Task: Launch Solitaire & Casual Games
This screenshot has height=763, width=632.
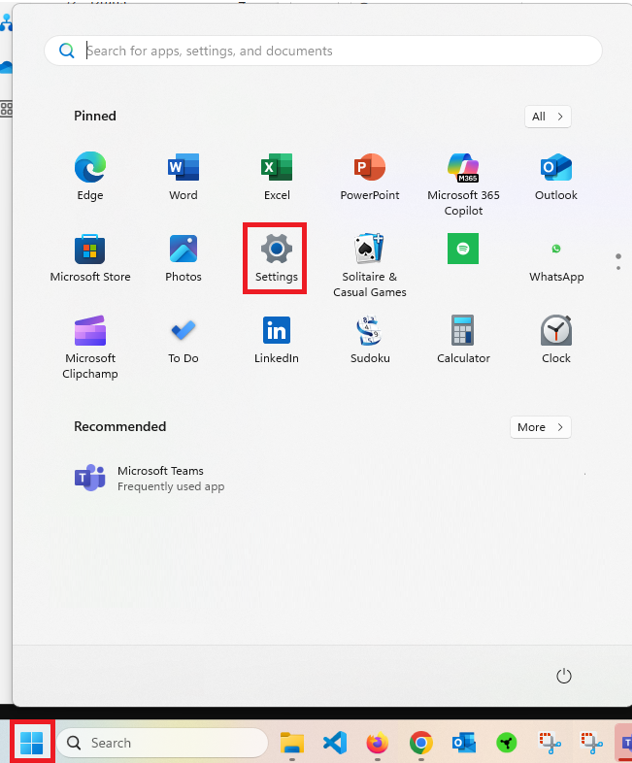Action: click(x=370, y=265)
